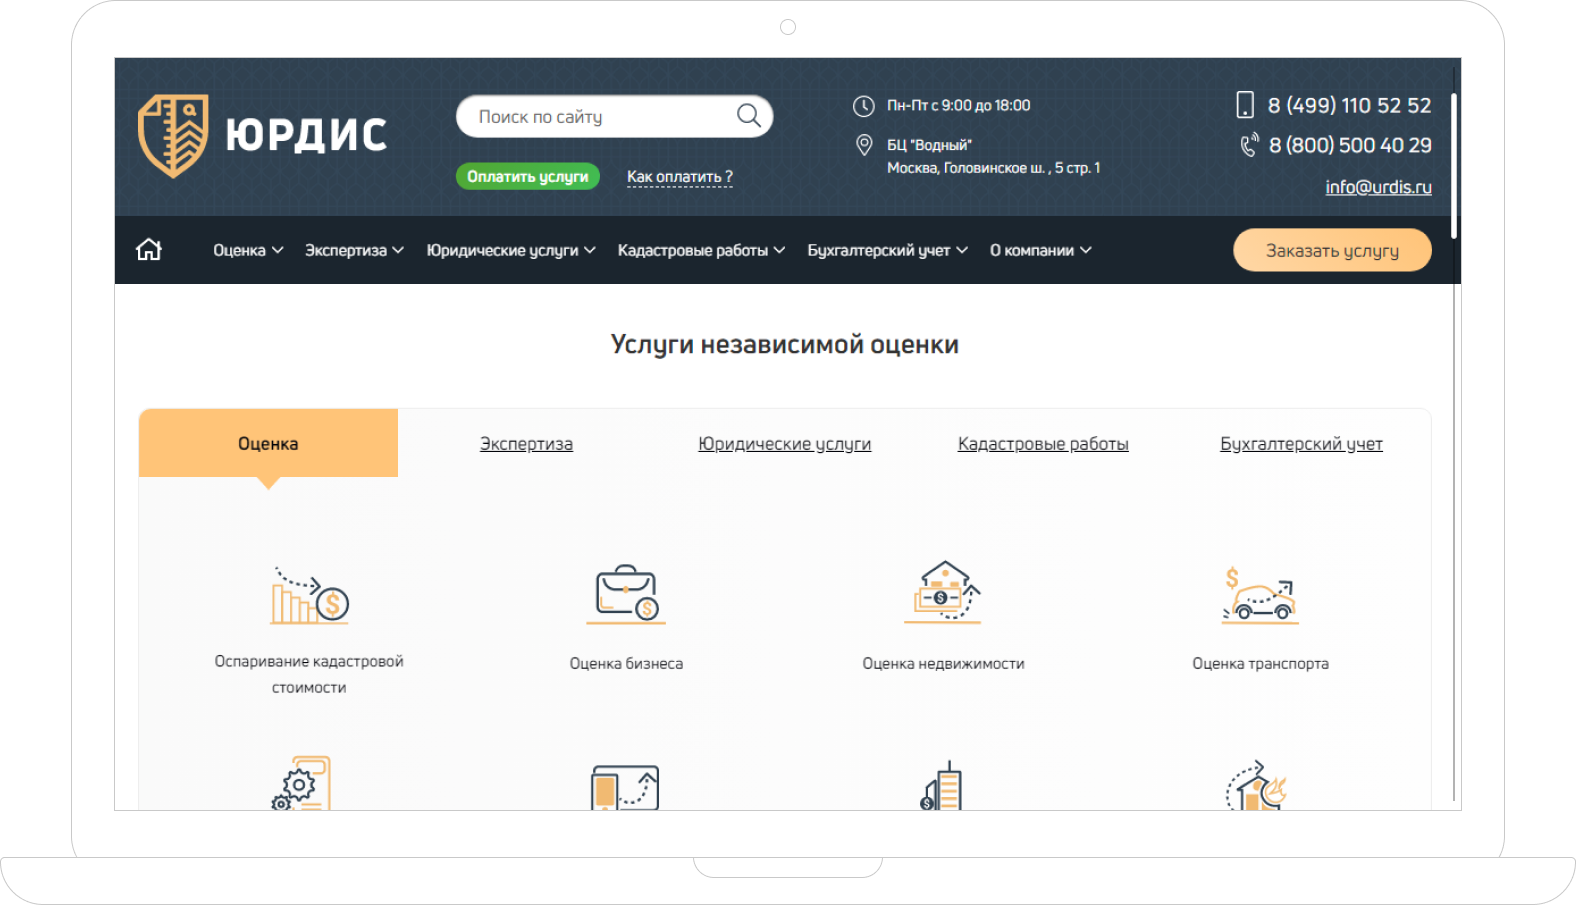Expand the Экспертиза navigation dropdown
The image size is (1576, 905).
click(354, 250)
